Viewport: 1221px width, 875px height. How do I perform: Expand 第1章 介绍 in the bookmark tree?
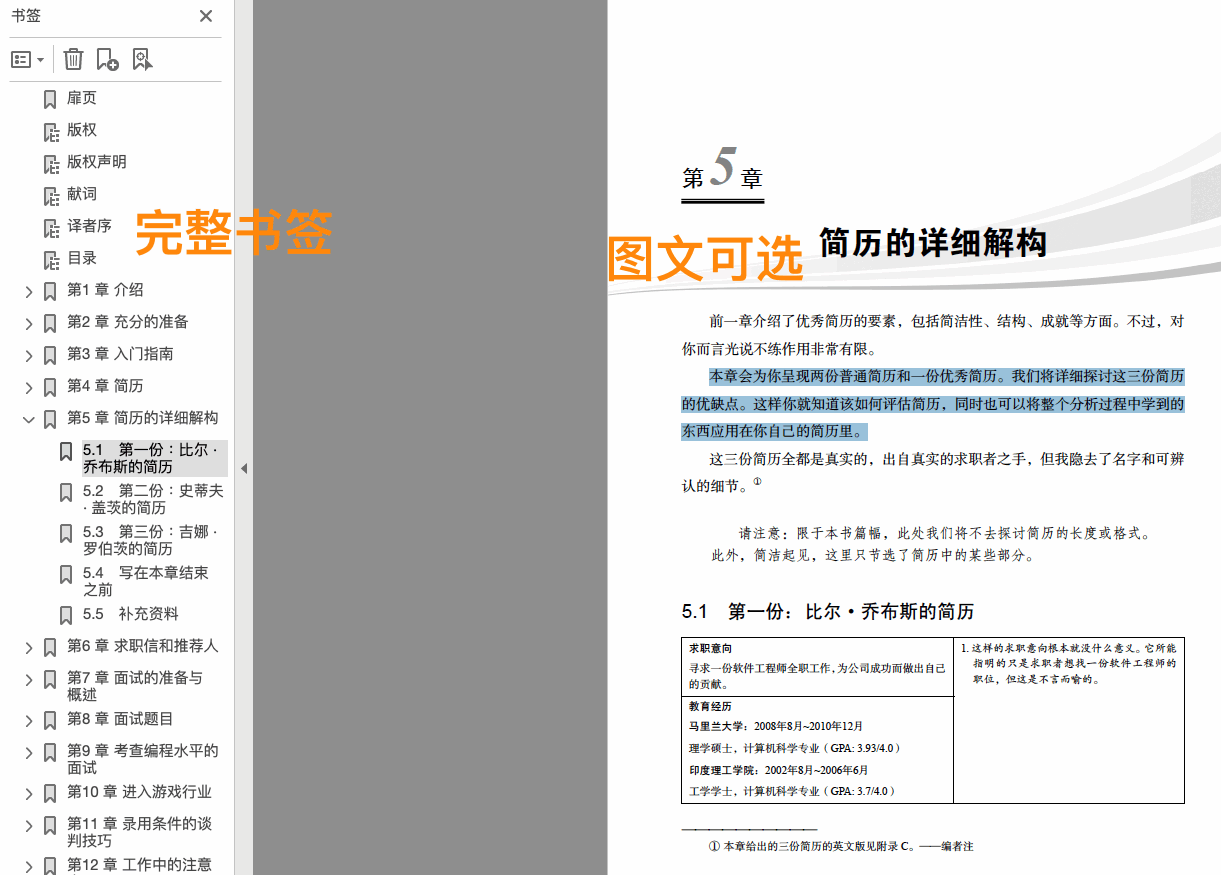pos(29,290)
